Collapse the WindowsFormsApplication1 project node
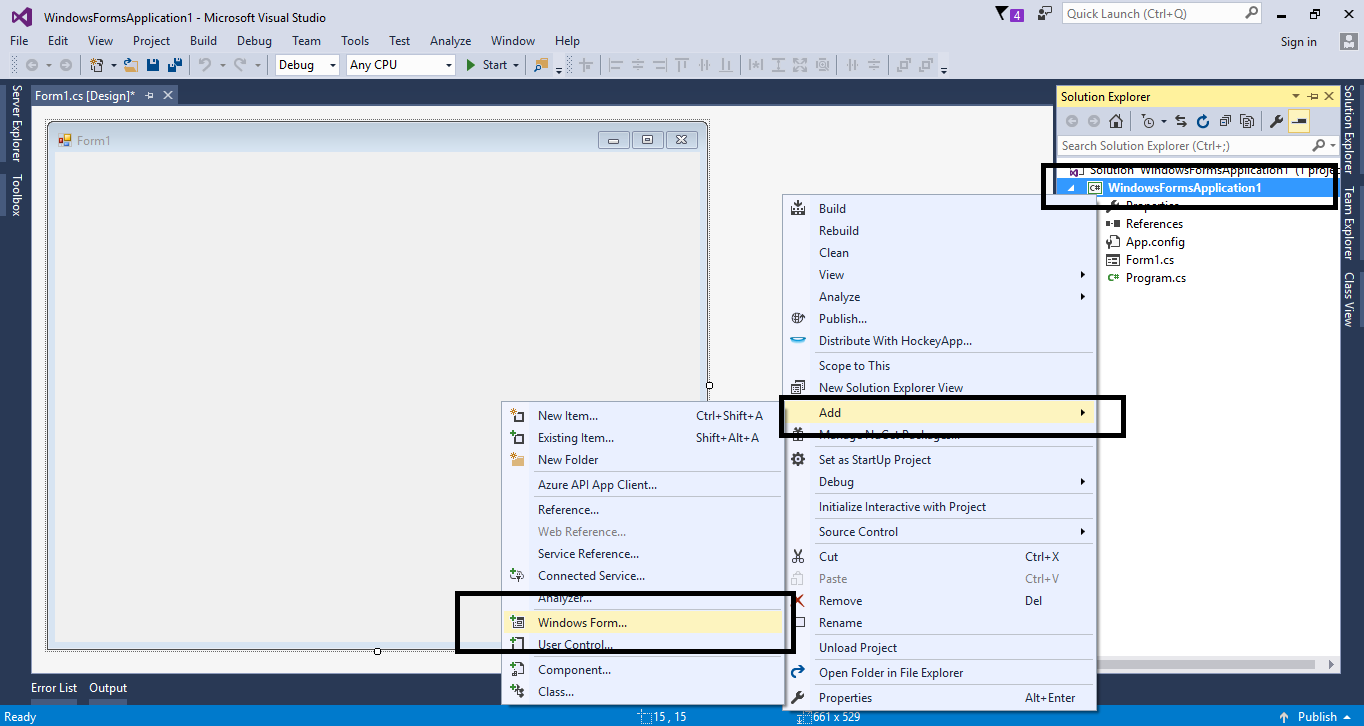Image resolution: width=1364 pixels, height=726 pixels. coord(1073,188)
